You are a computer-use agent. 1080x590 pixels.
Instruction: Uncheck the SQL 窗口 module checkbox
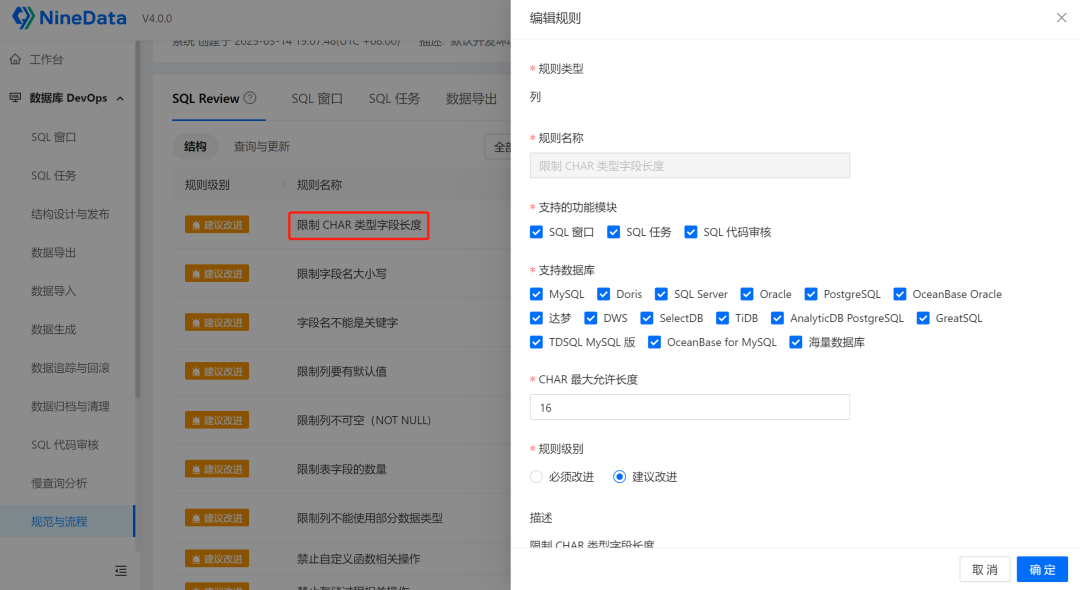click(537, 232)
